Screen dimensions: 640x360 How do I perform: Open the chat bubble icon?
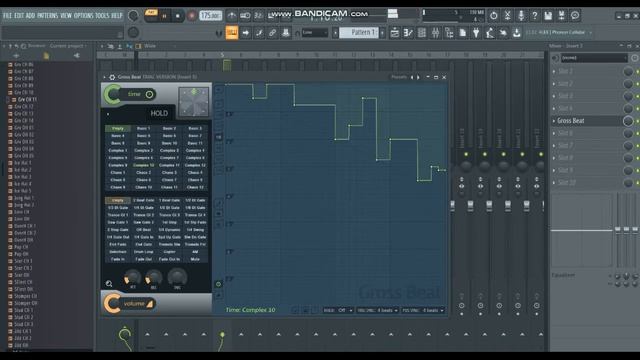575,16
